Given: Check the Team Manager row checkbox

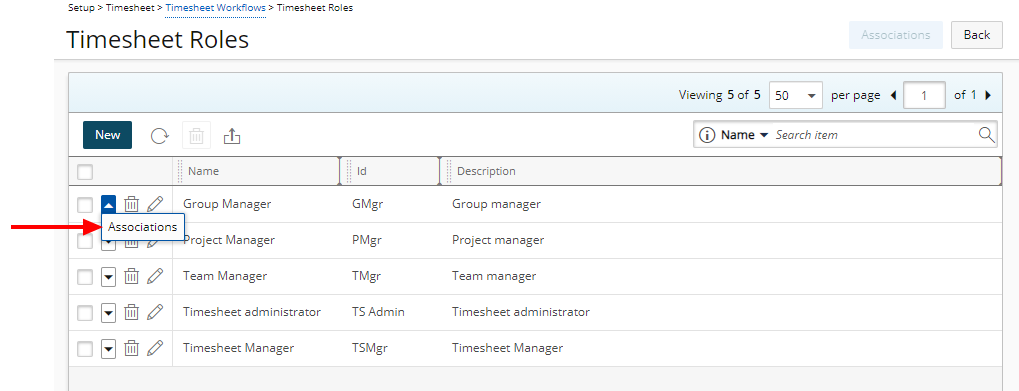Looking at the screenshot, I should tap(85, 277).
